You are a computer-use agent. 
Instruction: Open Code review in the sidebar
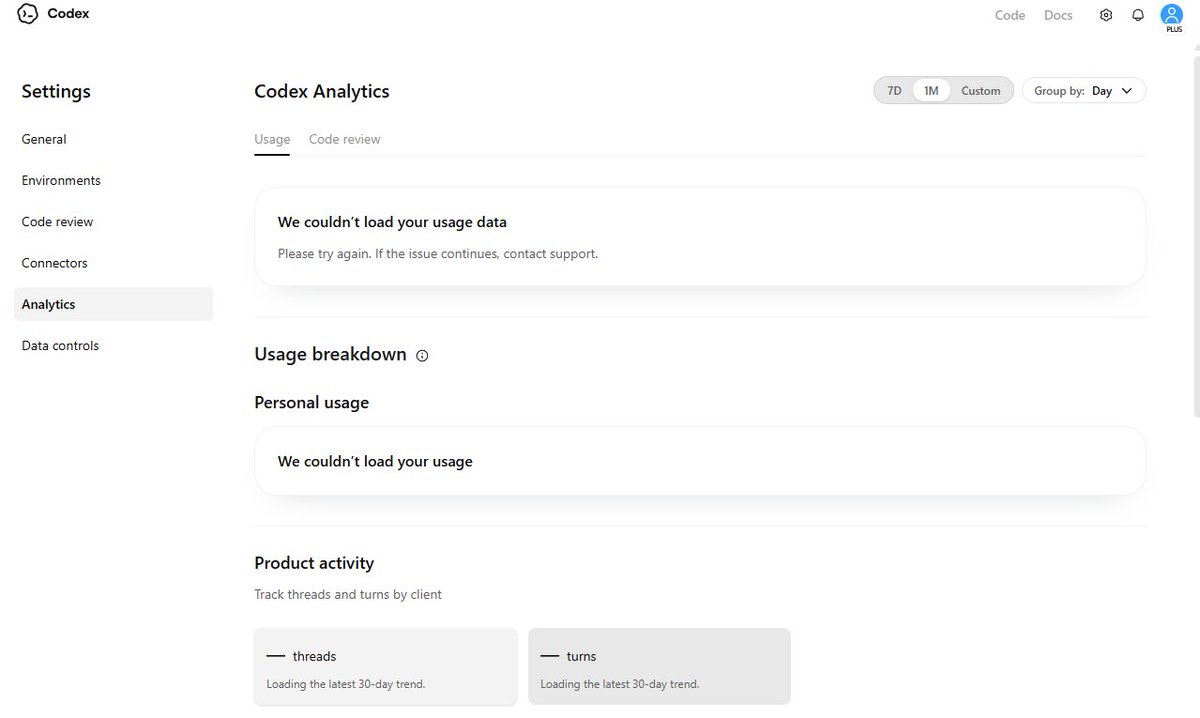[x=113, y=222]
